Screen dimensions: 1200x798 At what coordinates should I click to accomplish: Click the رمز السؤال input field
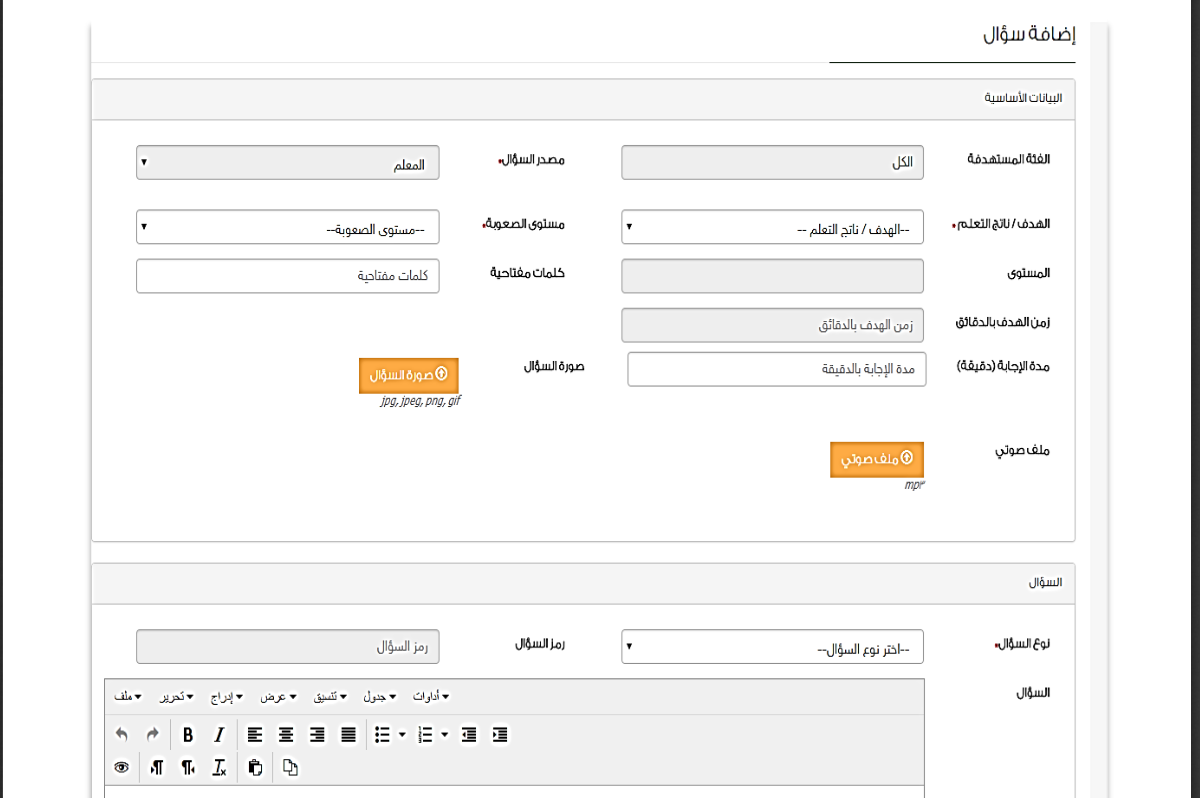288,647
